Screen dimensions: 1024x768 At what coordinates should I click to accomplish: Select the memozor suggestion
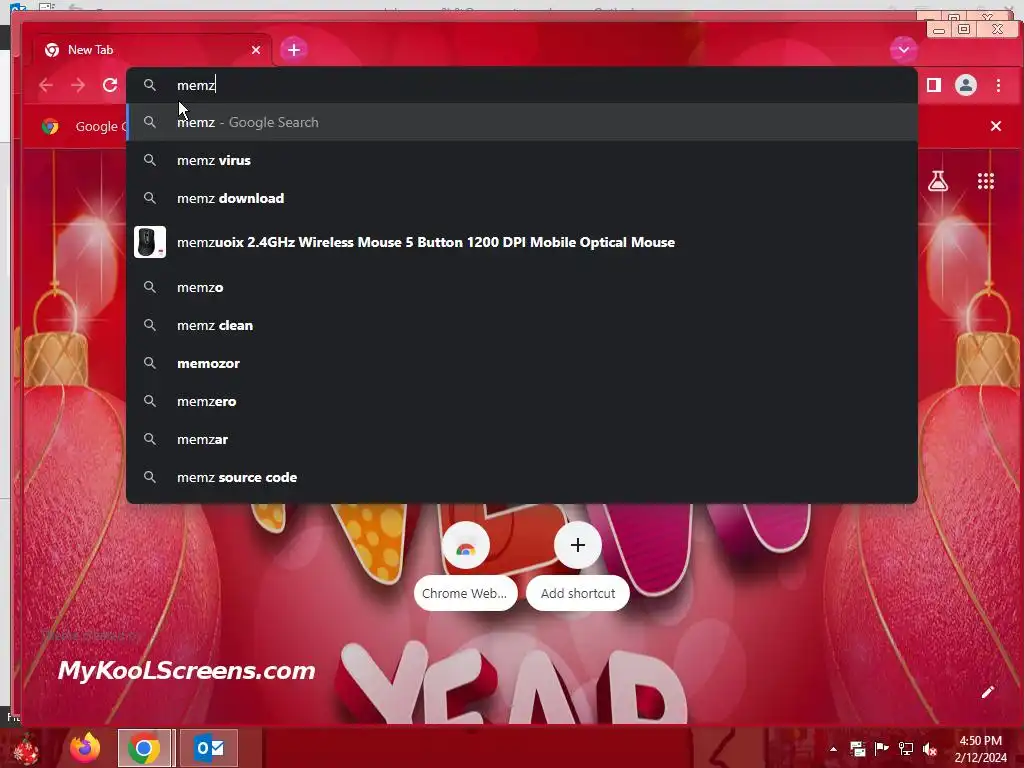tap(522, 363)
